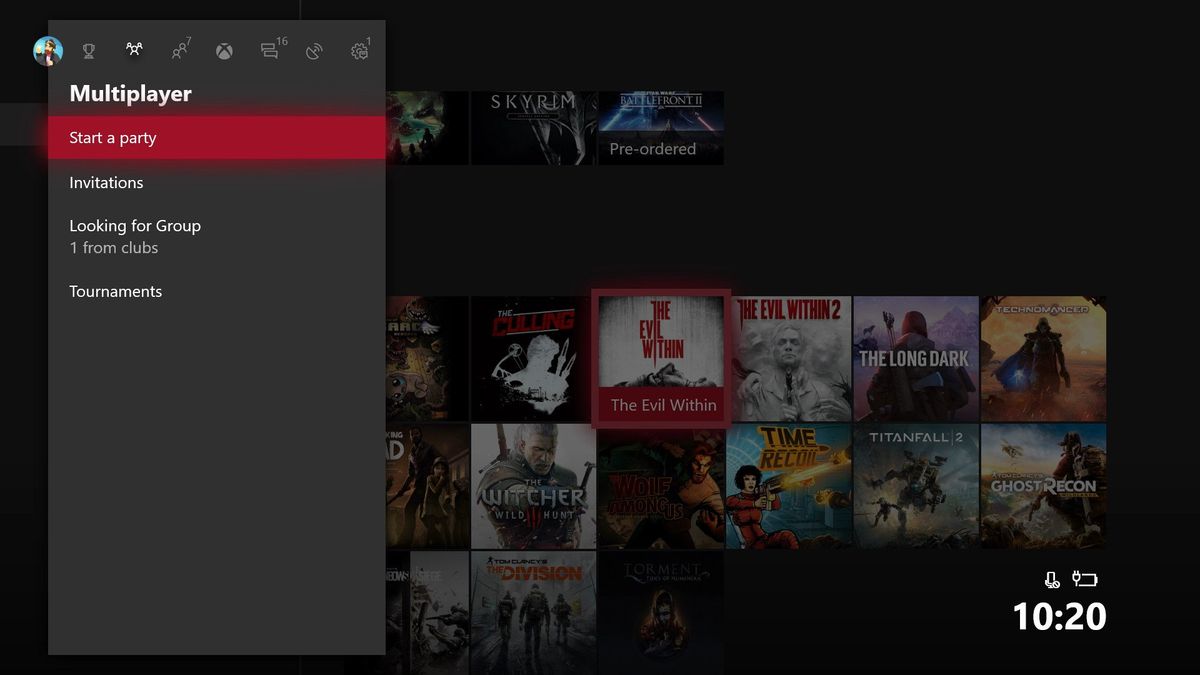Click the controller battery charging icon

1084,578
